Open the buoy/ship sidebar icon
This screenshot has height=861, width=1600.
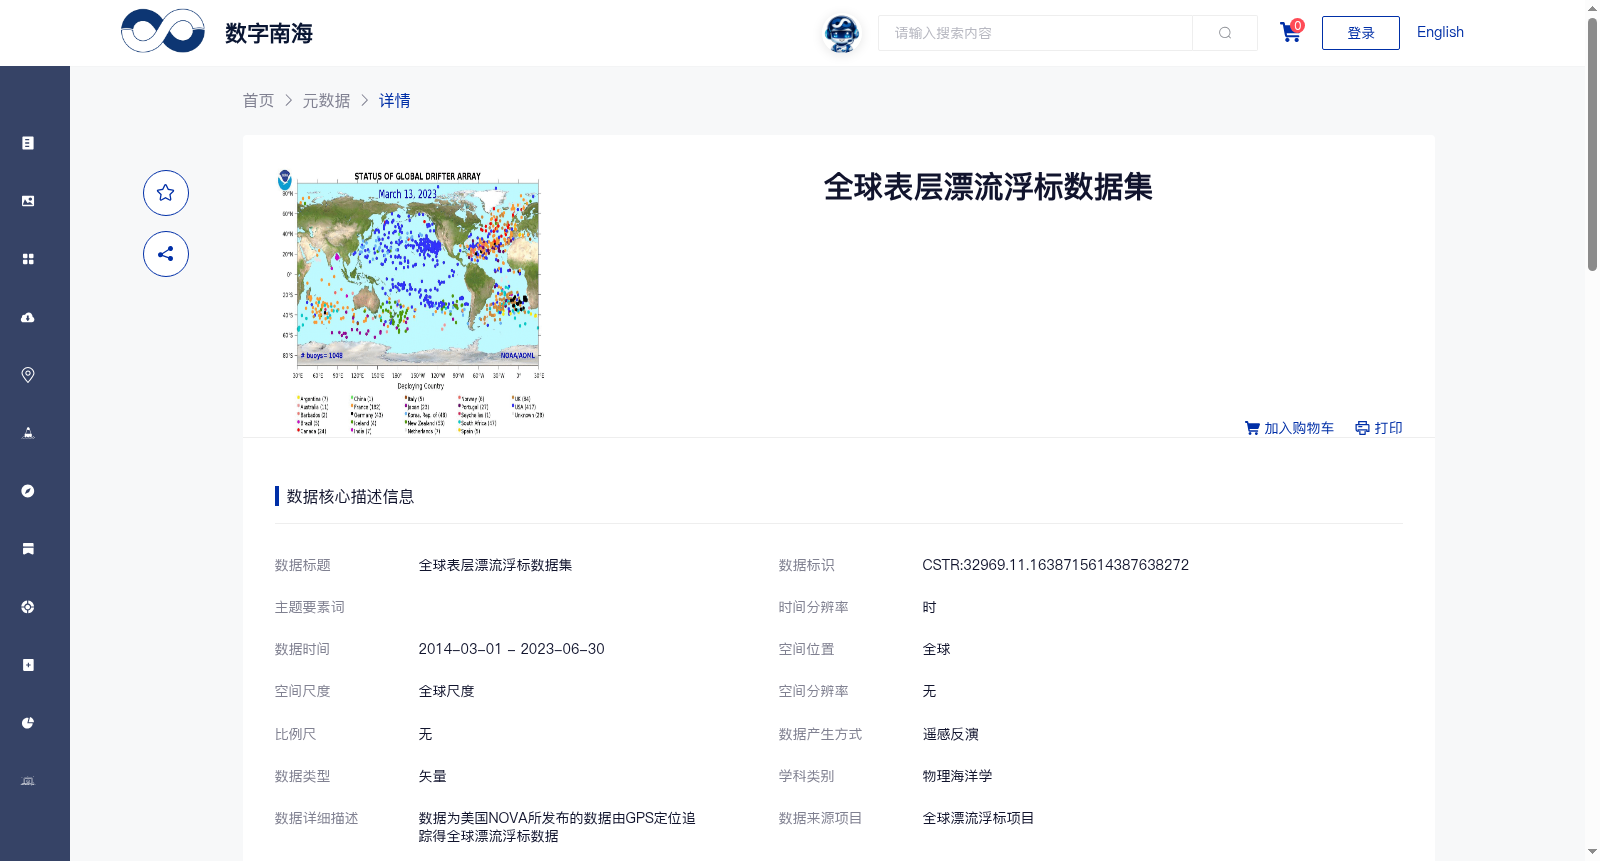coord(28,433)
